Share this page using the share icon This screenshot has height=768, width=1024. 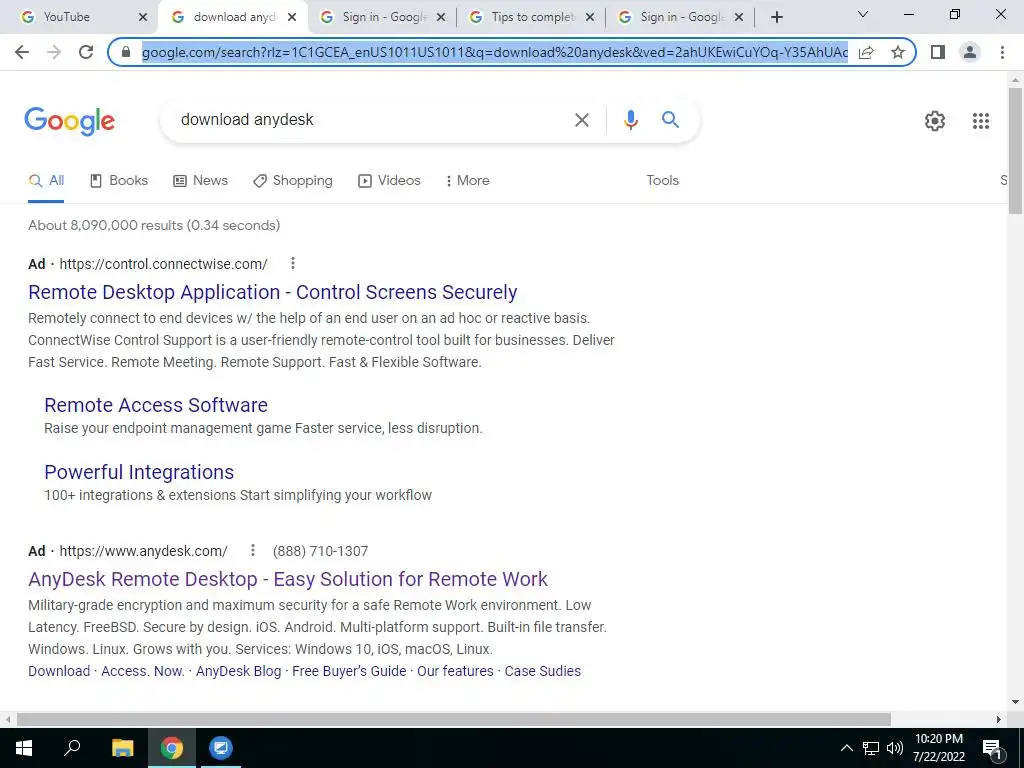pos(866,52)
